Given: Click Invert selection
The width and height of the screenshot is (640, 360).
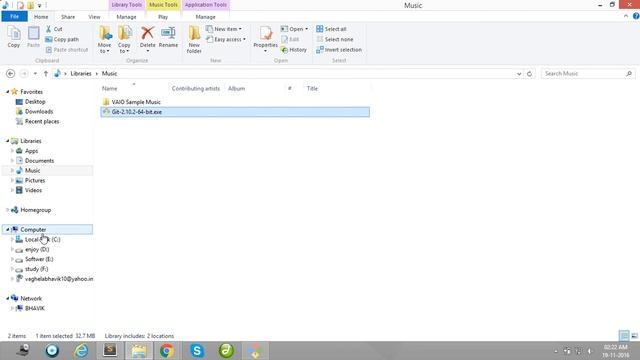Looking at the screenshot, I should coord(339,49).
